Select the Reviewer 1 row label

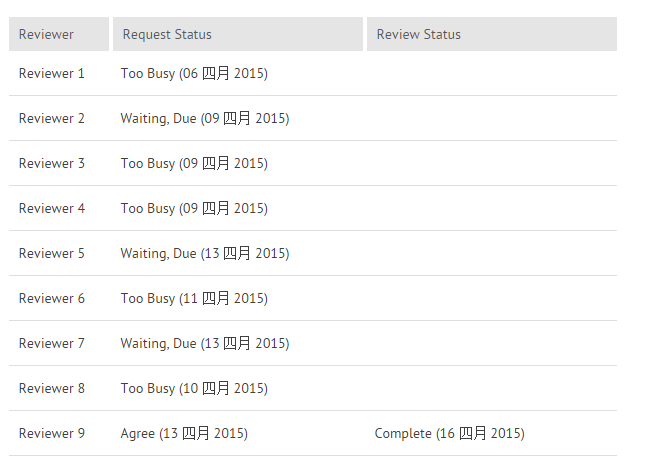pyautogui.click(x=52, y=73)
